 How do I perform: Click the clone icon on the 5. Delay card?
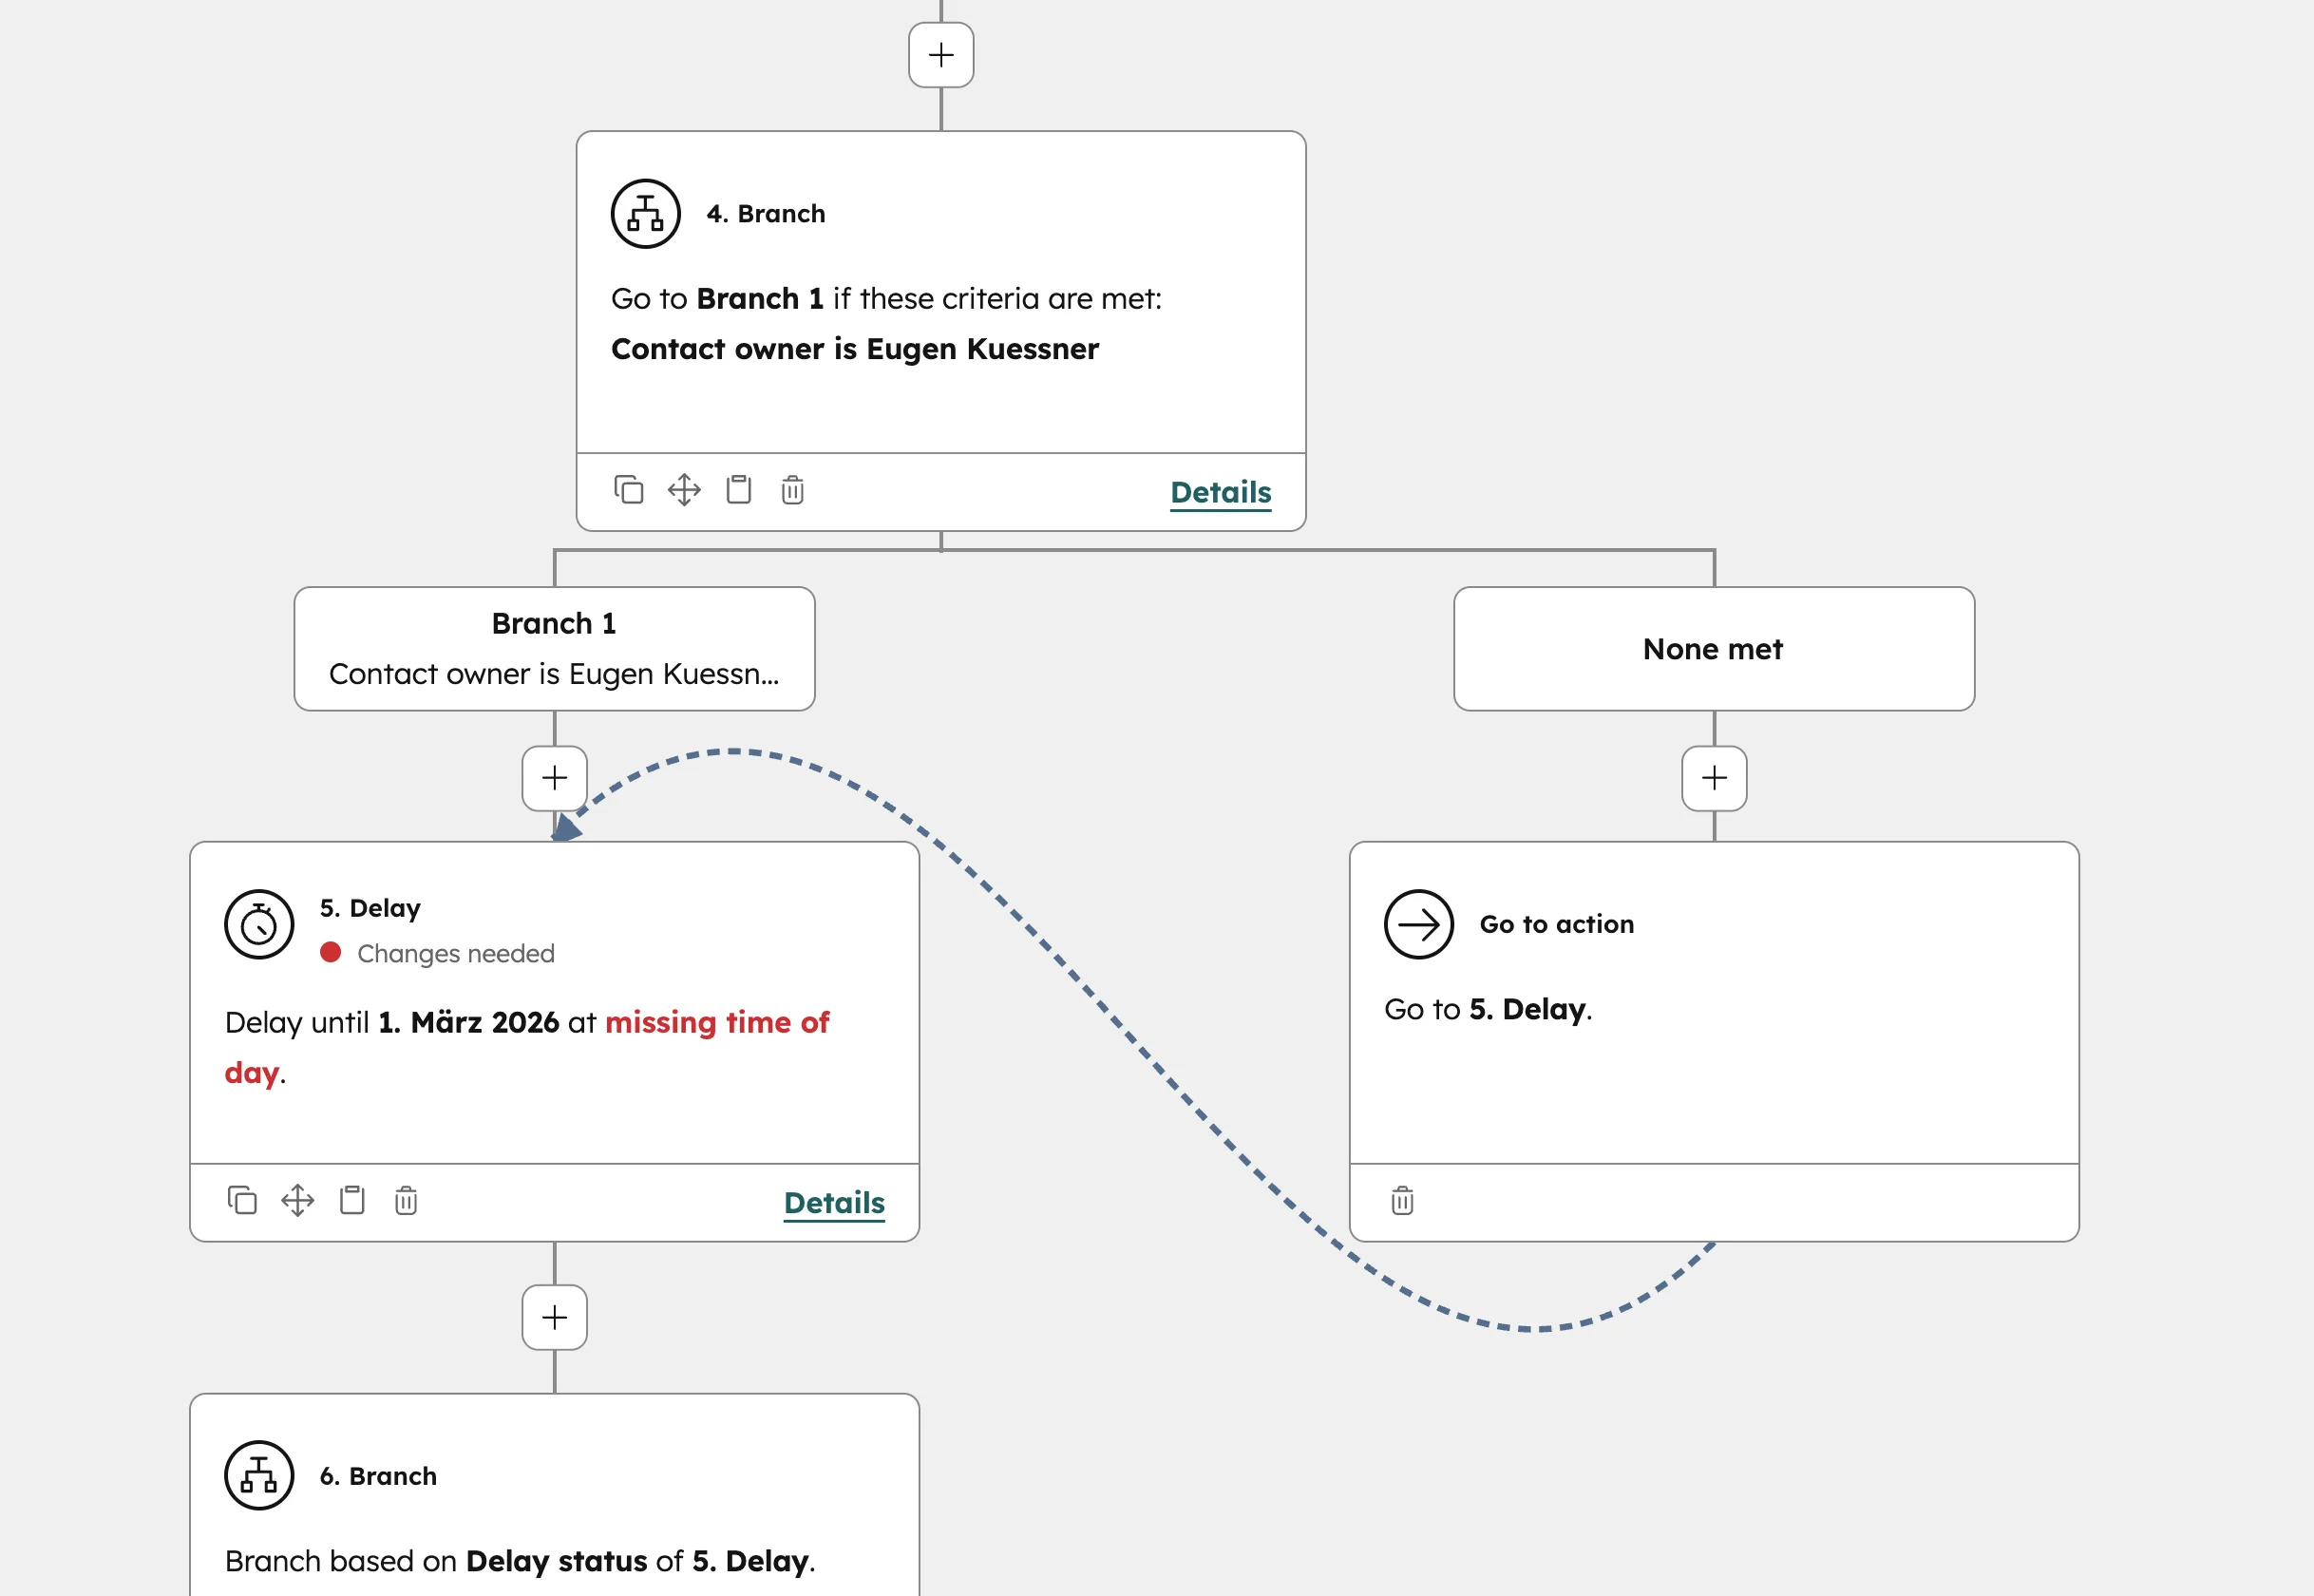coord(241,1200)
